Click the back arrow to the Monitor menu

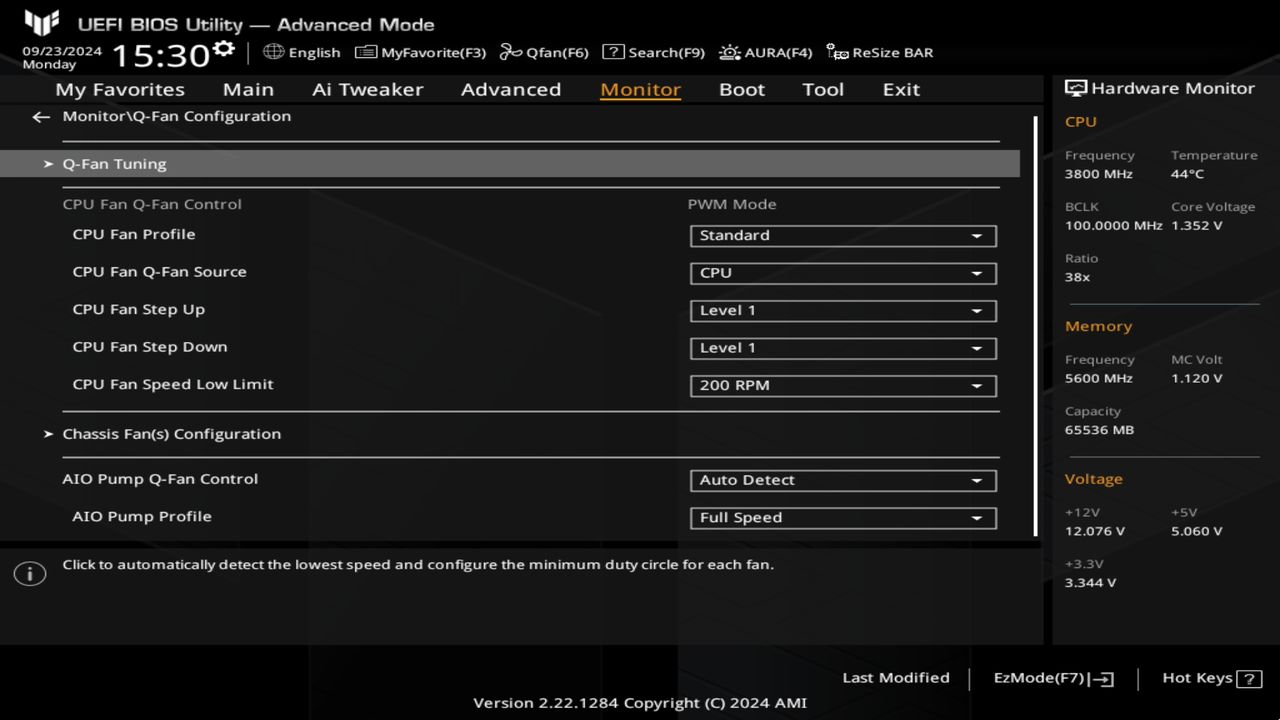(40, 117)
